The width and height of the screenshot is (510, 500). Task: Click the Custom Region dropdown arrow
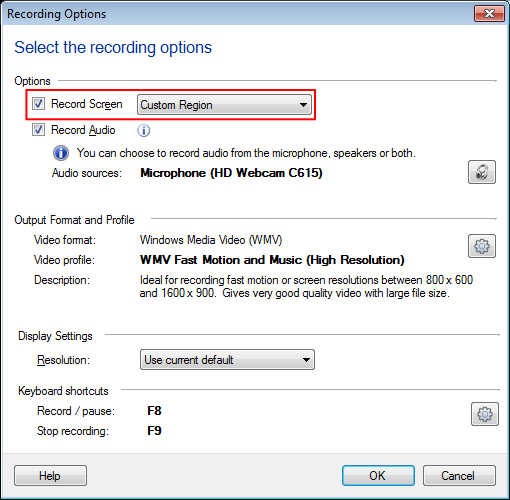coord(303,105)
